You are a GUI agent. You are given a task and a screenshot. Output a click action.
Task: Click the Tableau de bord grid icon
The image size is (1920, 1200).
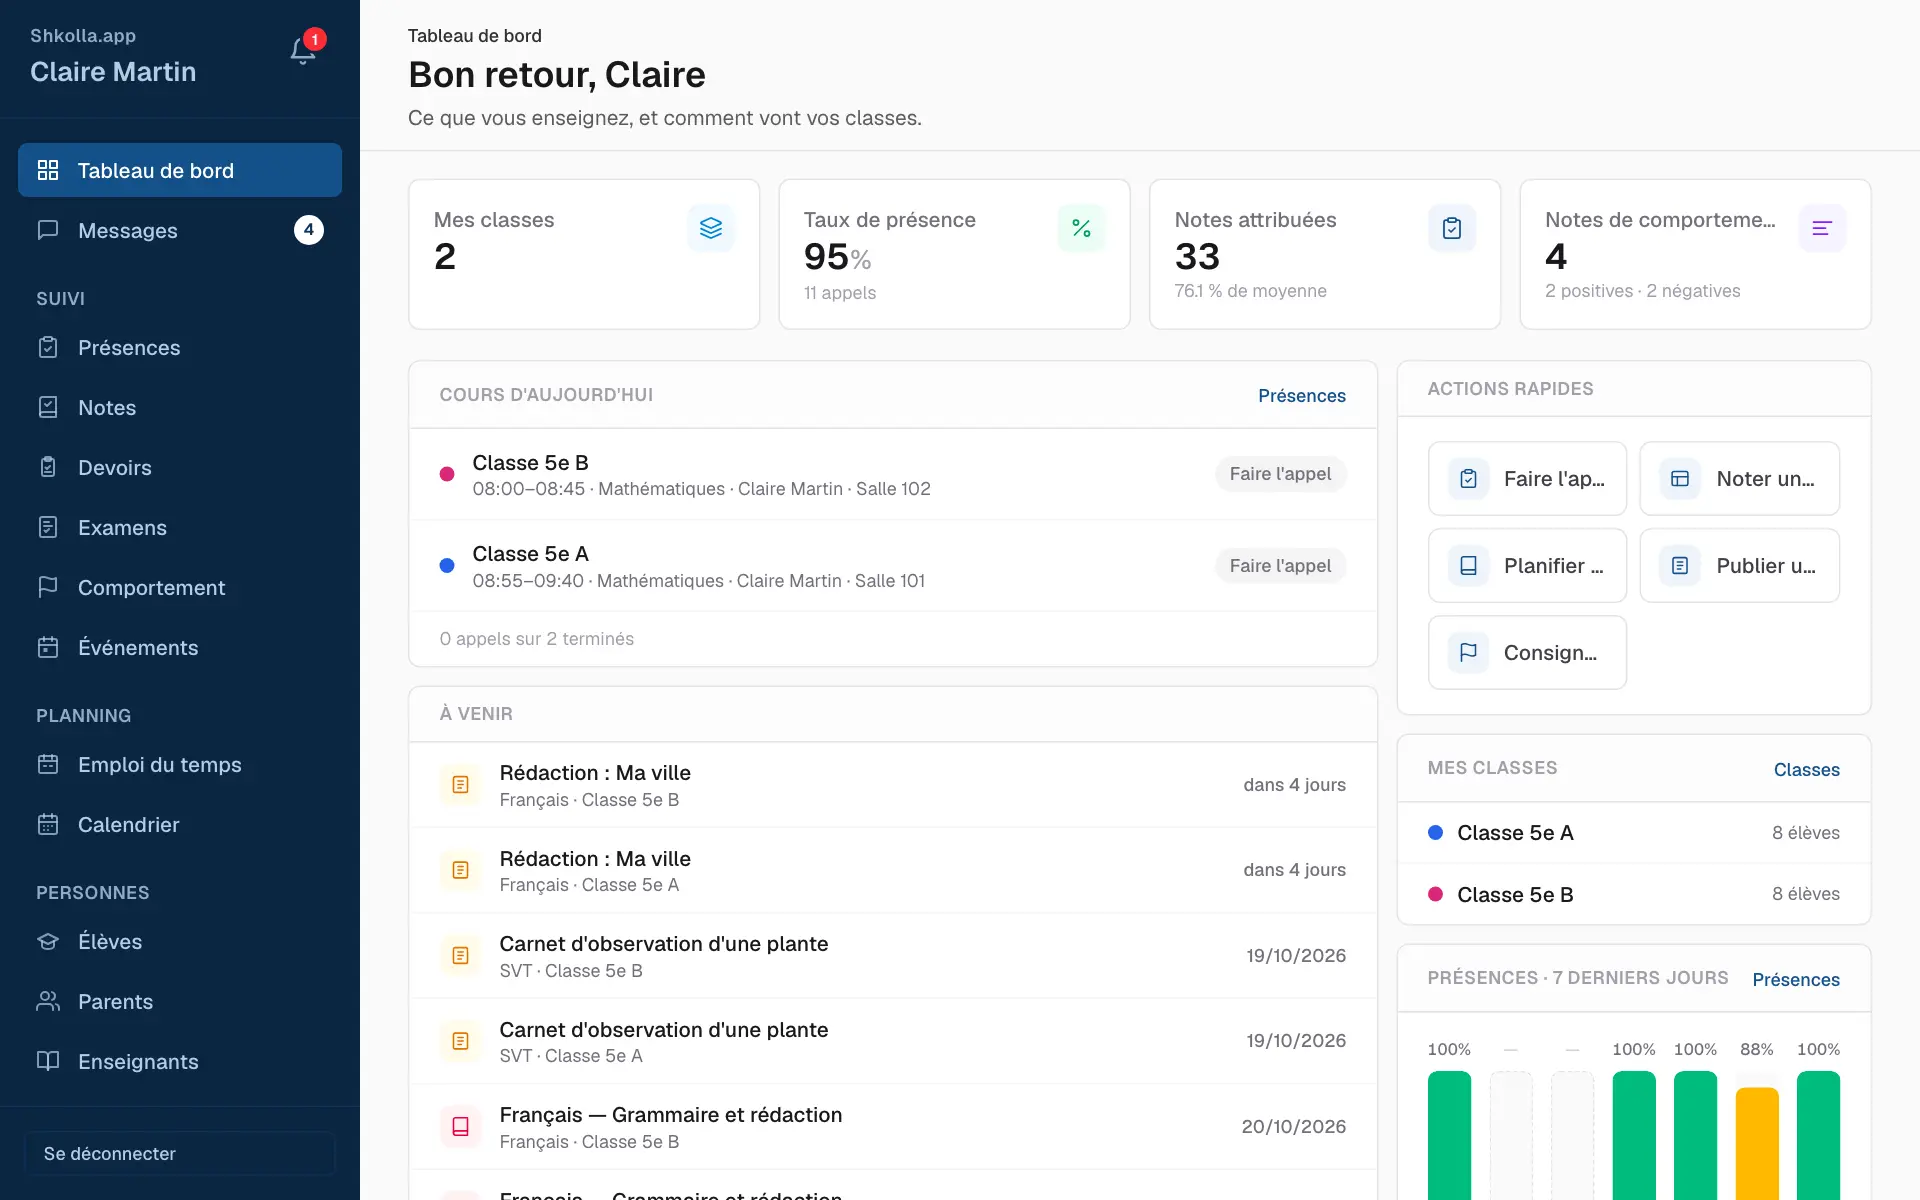(x=48, y=170)
